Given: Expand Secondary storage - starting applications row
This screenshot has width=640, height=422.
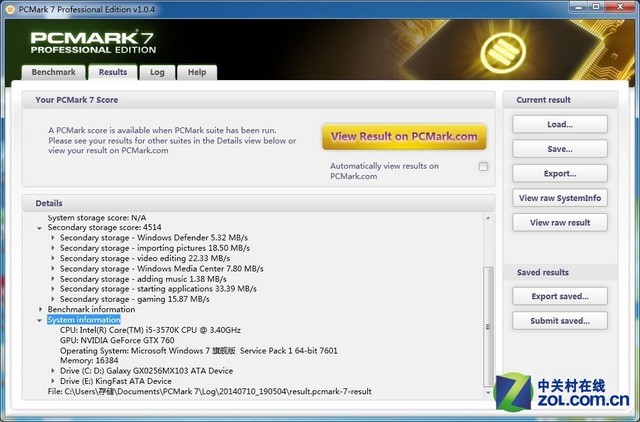Looking at the screenshot, I should 53,289.
